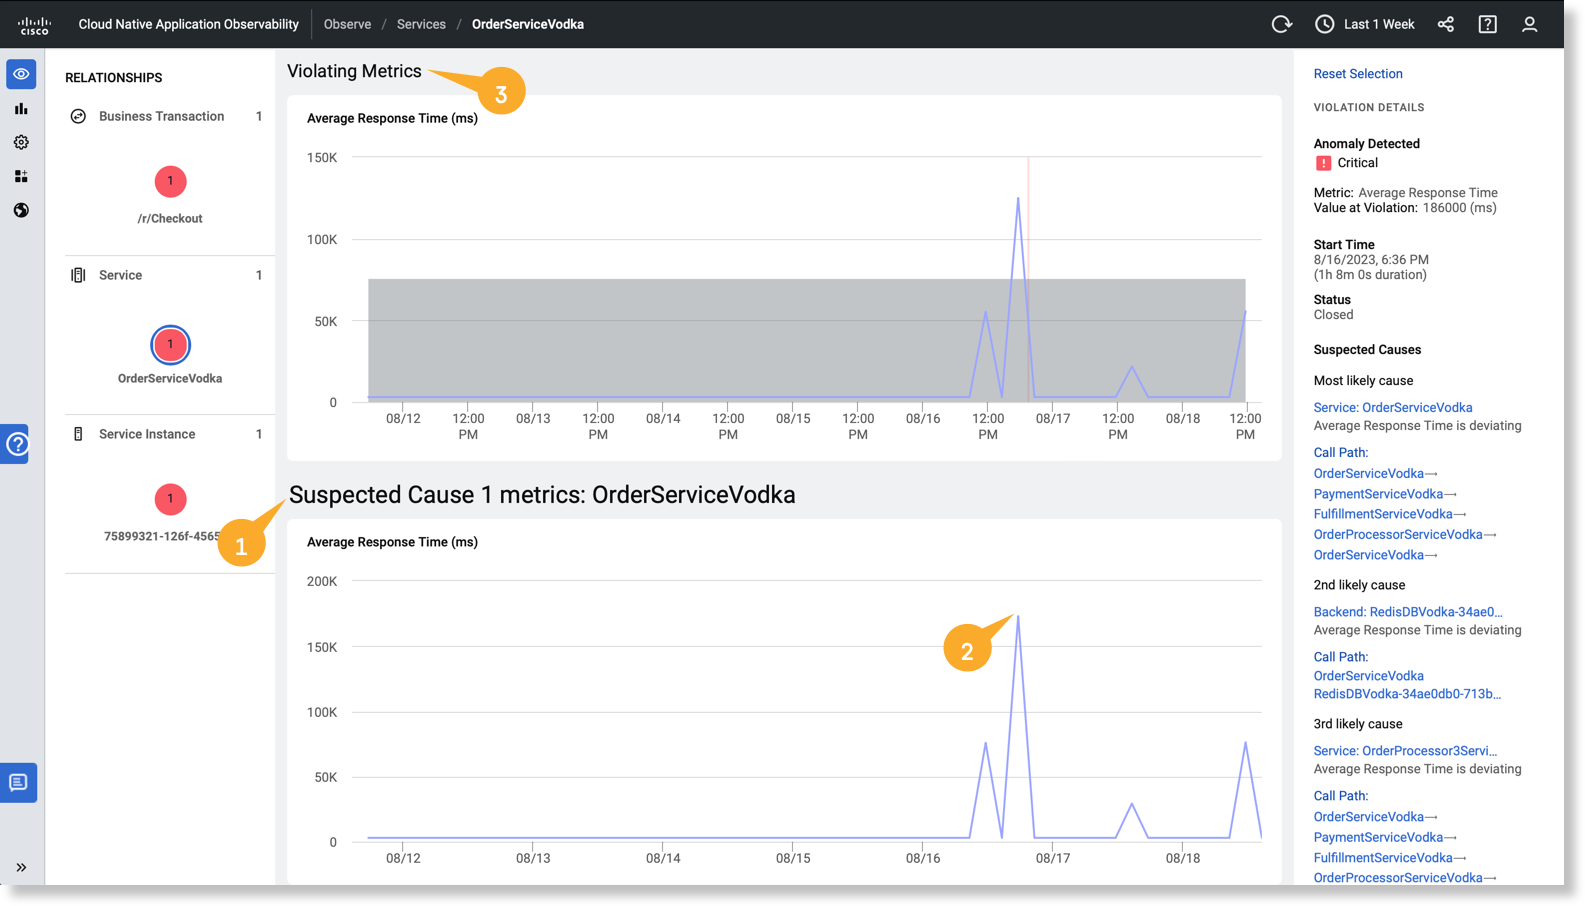Click 'Value at Violation: 186000 (ms)' text
1585x906 pixels.
(1404, 208)
